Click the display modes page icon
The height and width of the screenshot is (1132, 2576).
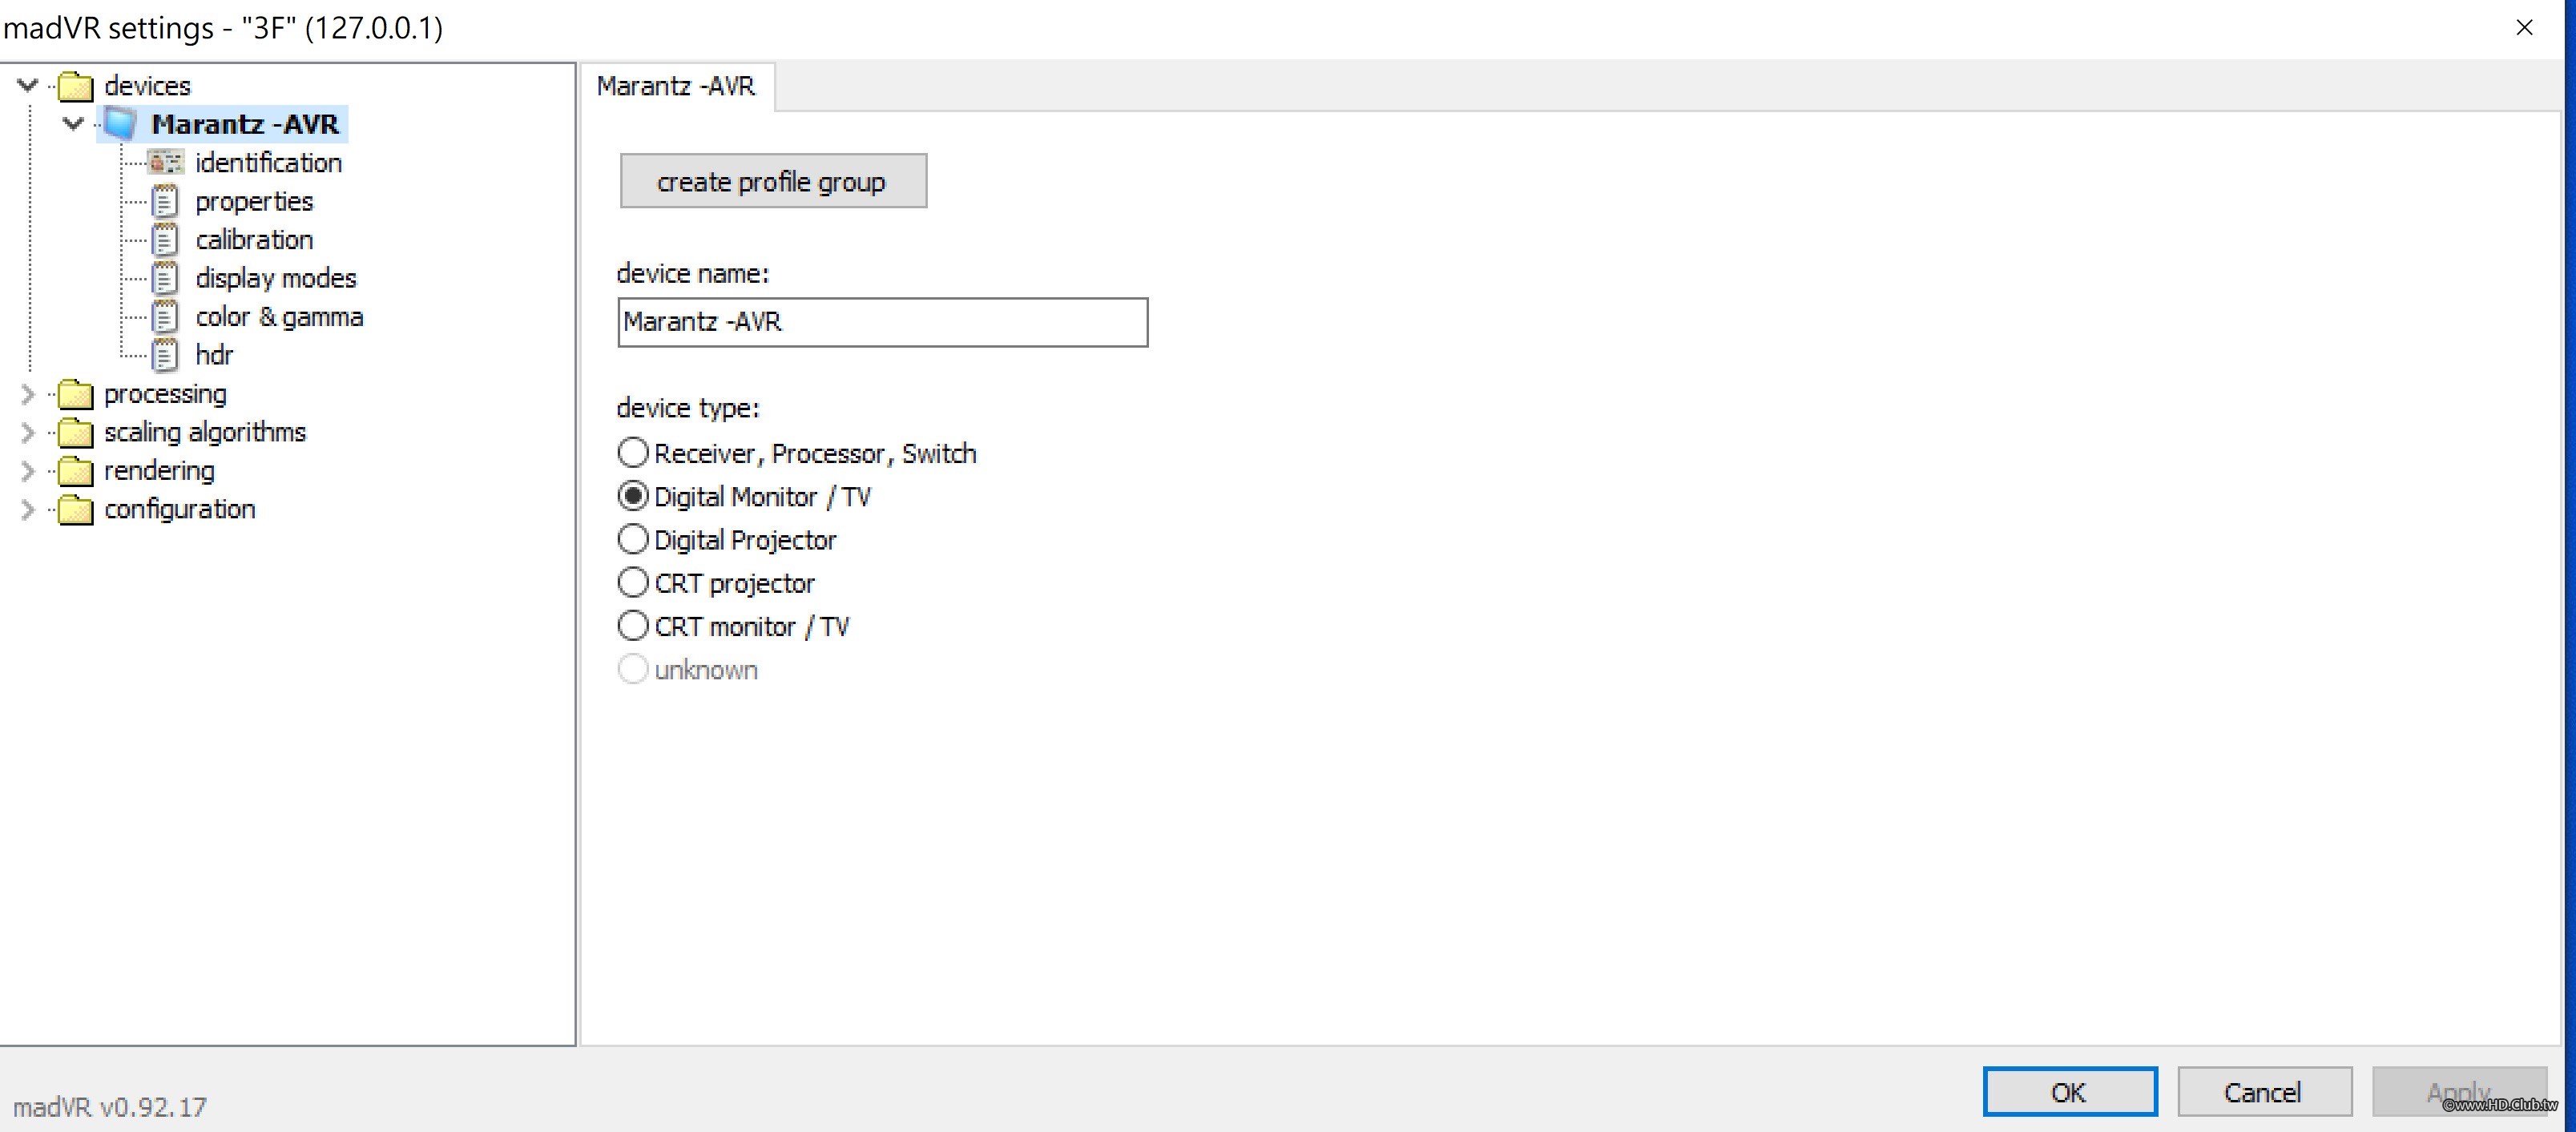[x=165, y=278]
